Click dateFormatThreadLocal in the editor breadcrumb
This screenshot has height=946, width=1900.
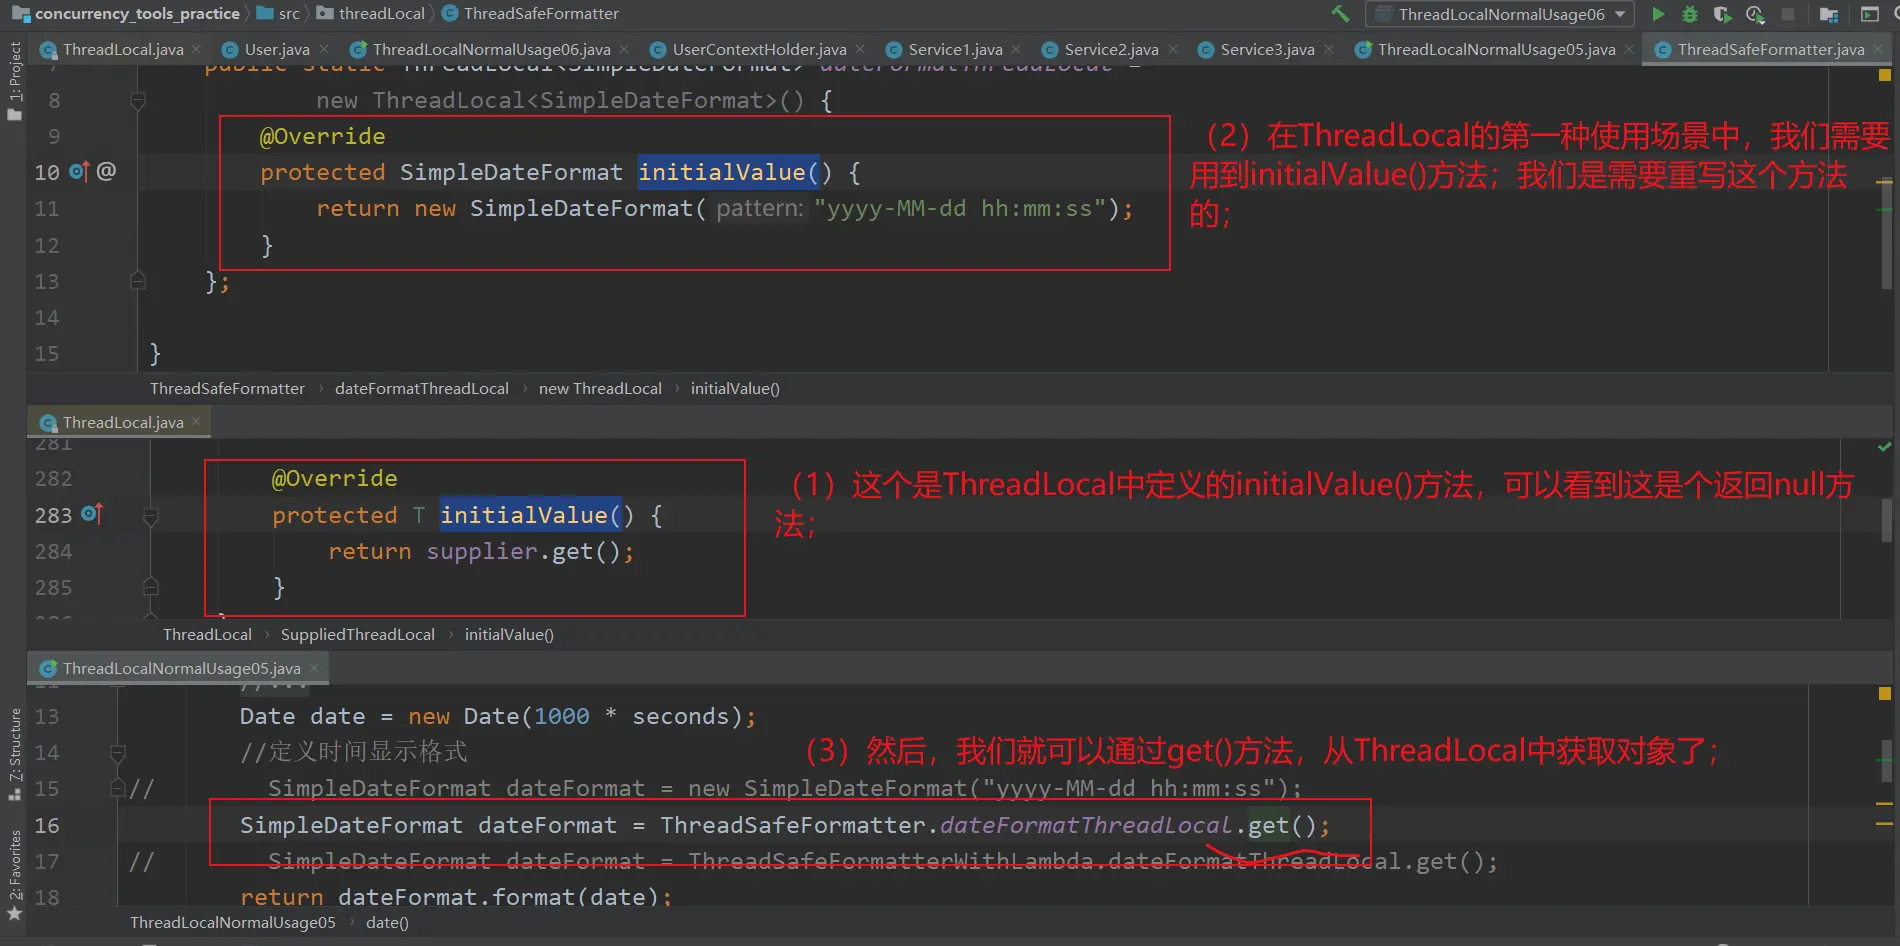(421, 388)
